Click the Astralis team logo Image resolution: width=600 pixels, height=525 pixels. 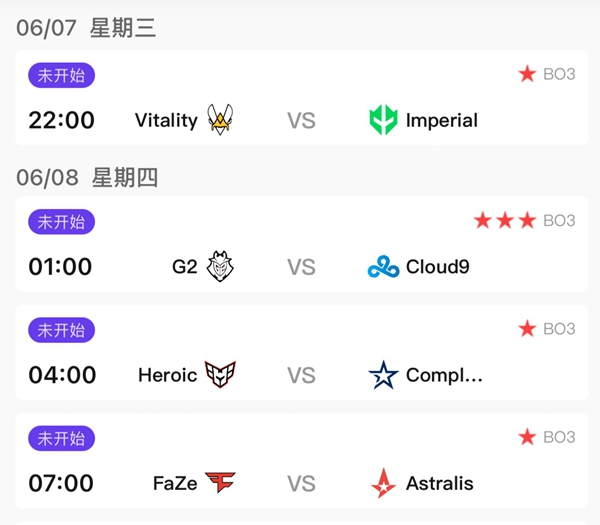383,483
